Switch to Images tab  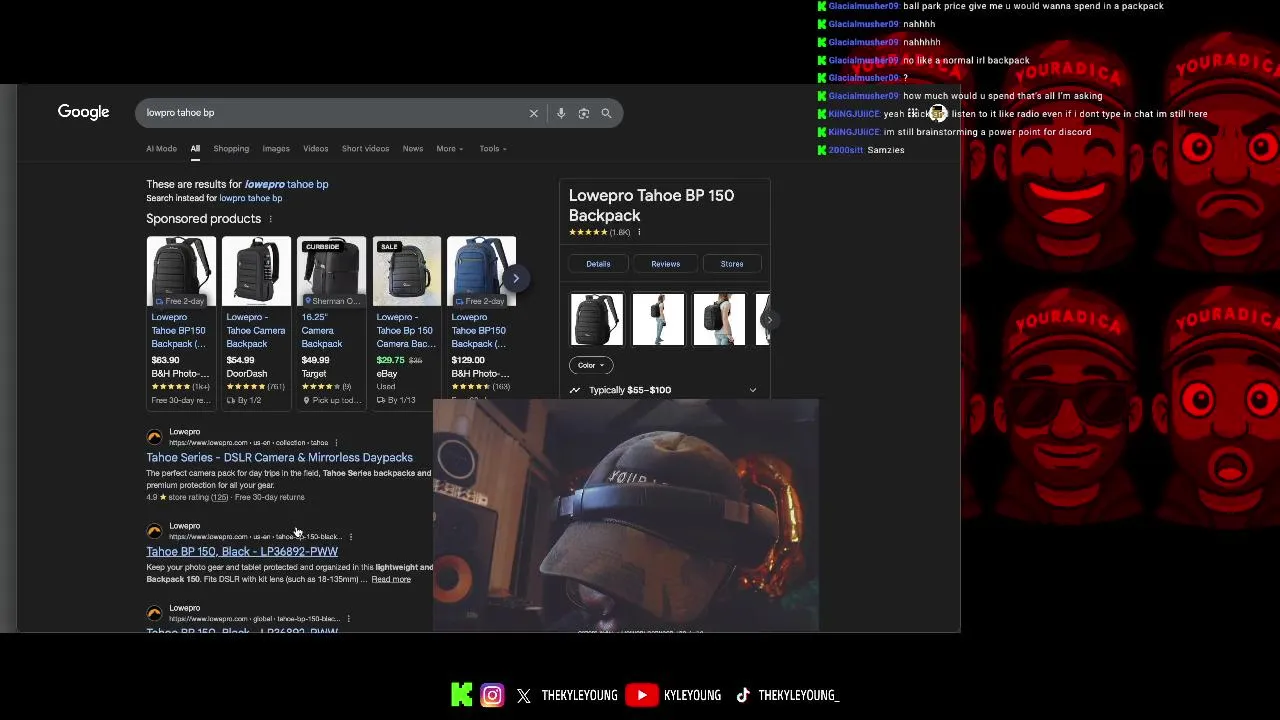point(276,149)
